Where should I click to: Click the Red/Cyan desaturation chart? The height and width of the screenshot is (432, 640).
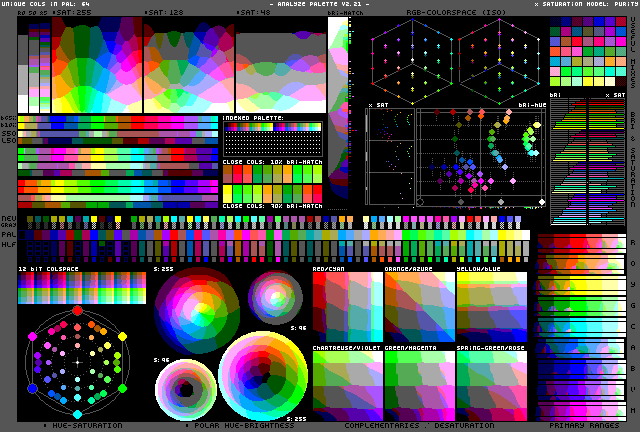347,307
